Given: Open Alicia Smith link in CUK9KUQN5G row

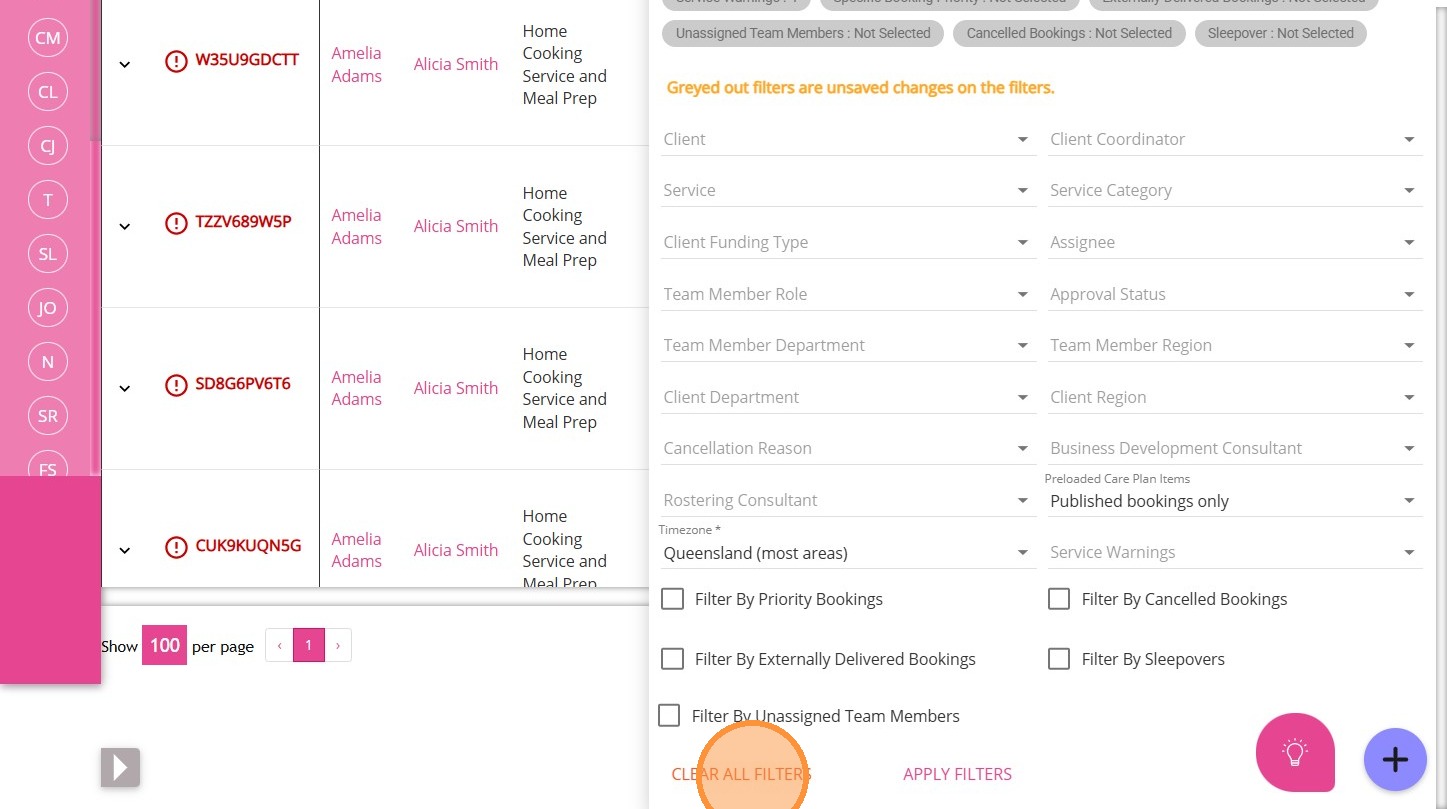Looking at the screenshot, I should [456, 550].
